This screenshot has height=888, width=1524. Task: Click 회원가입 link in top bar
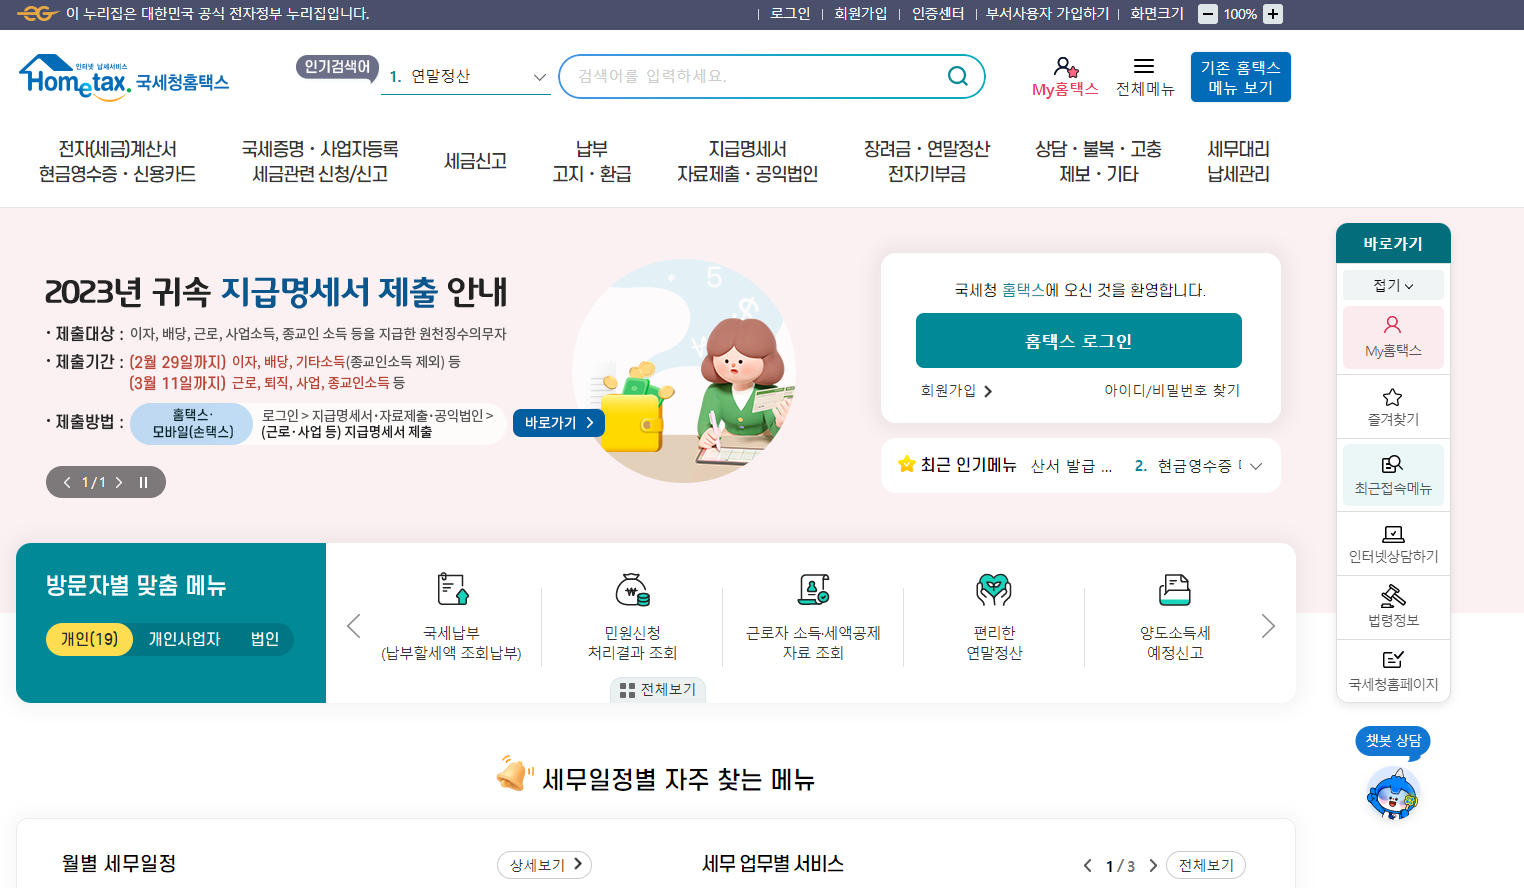coord(860,14)
